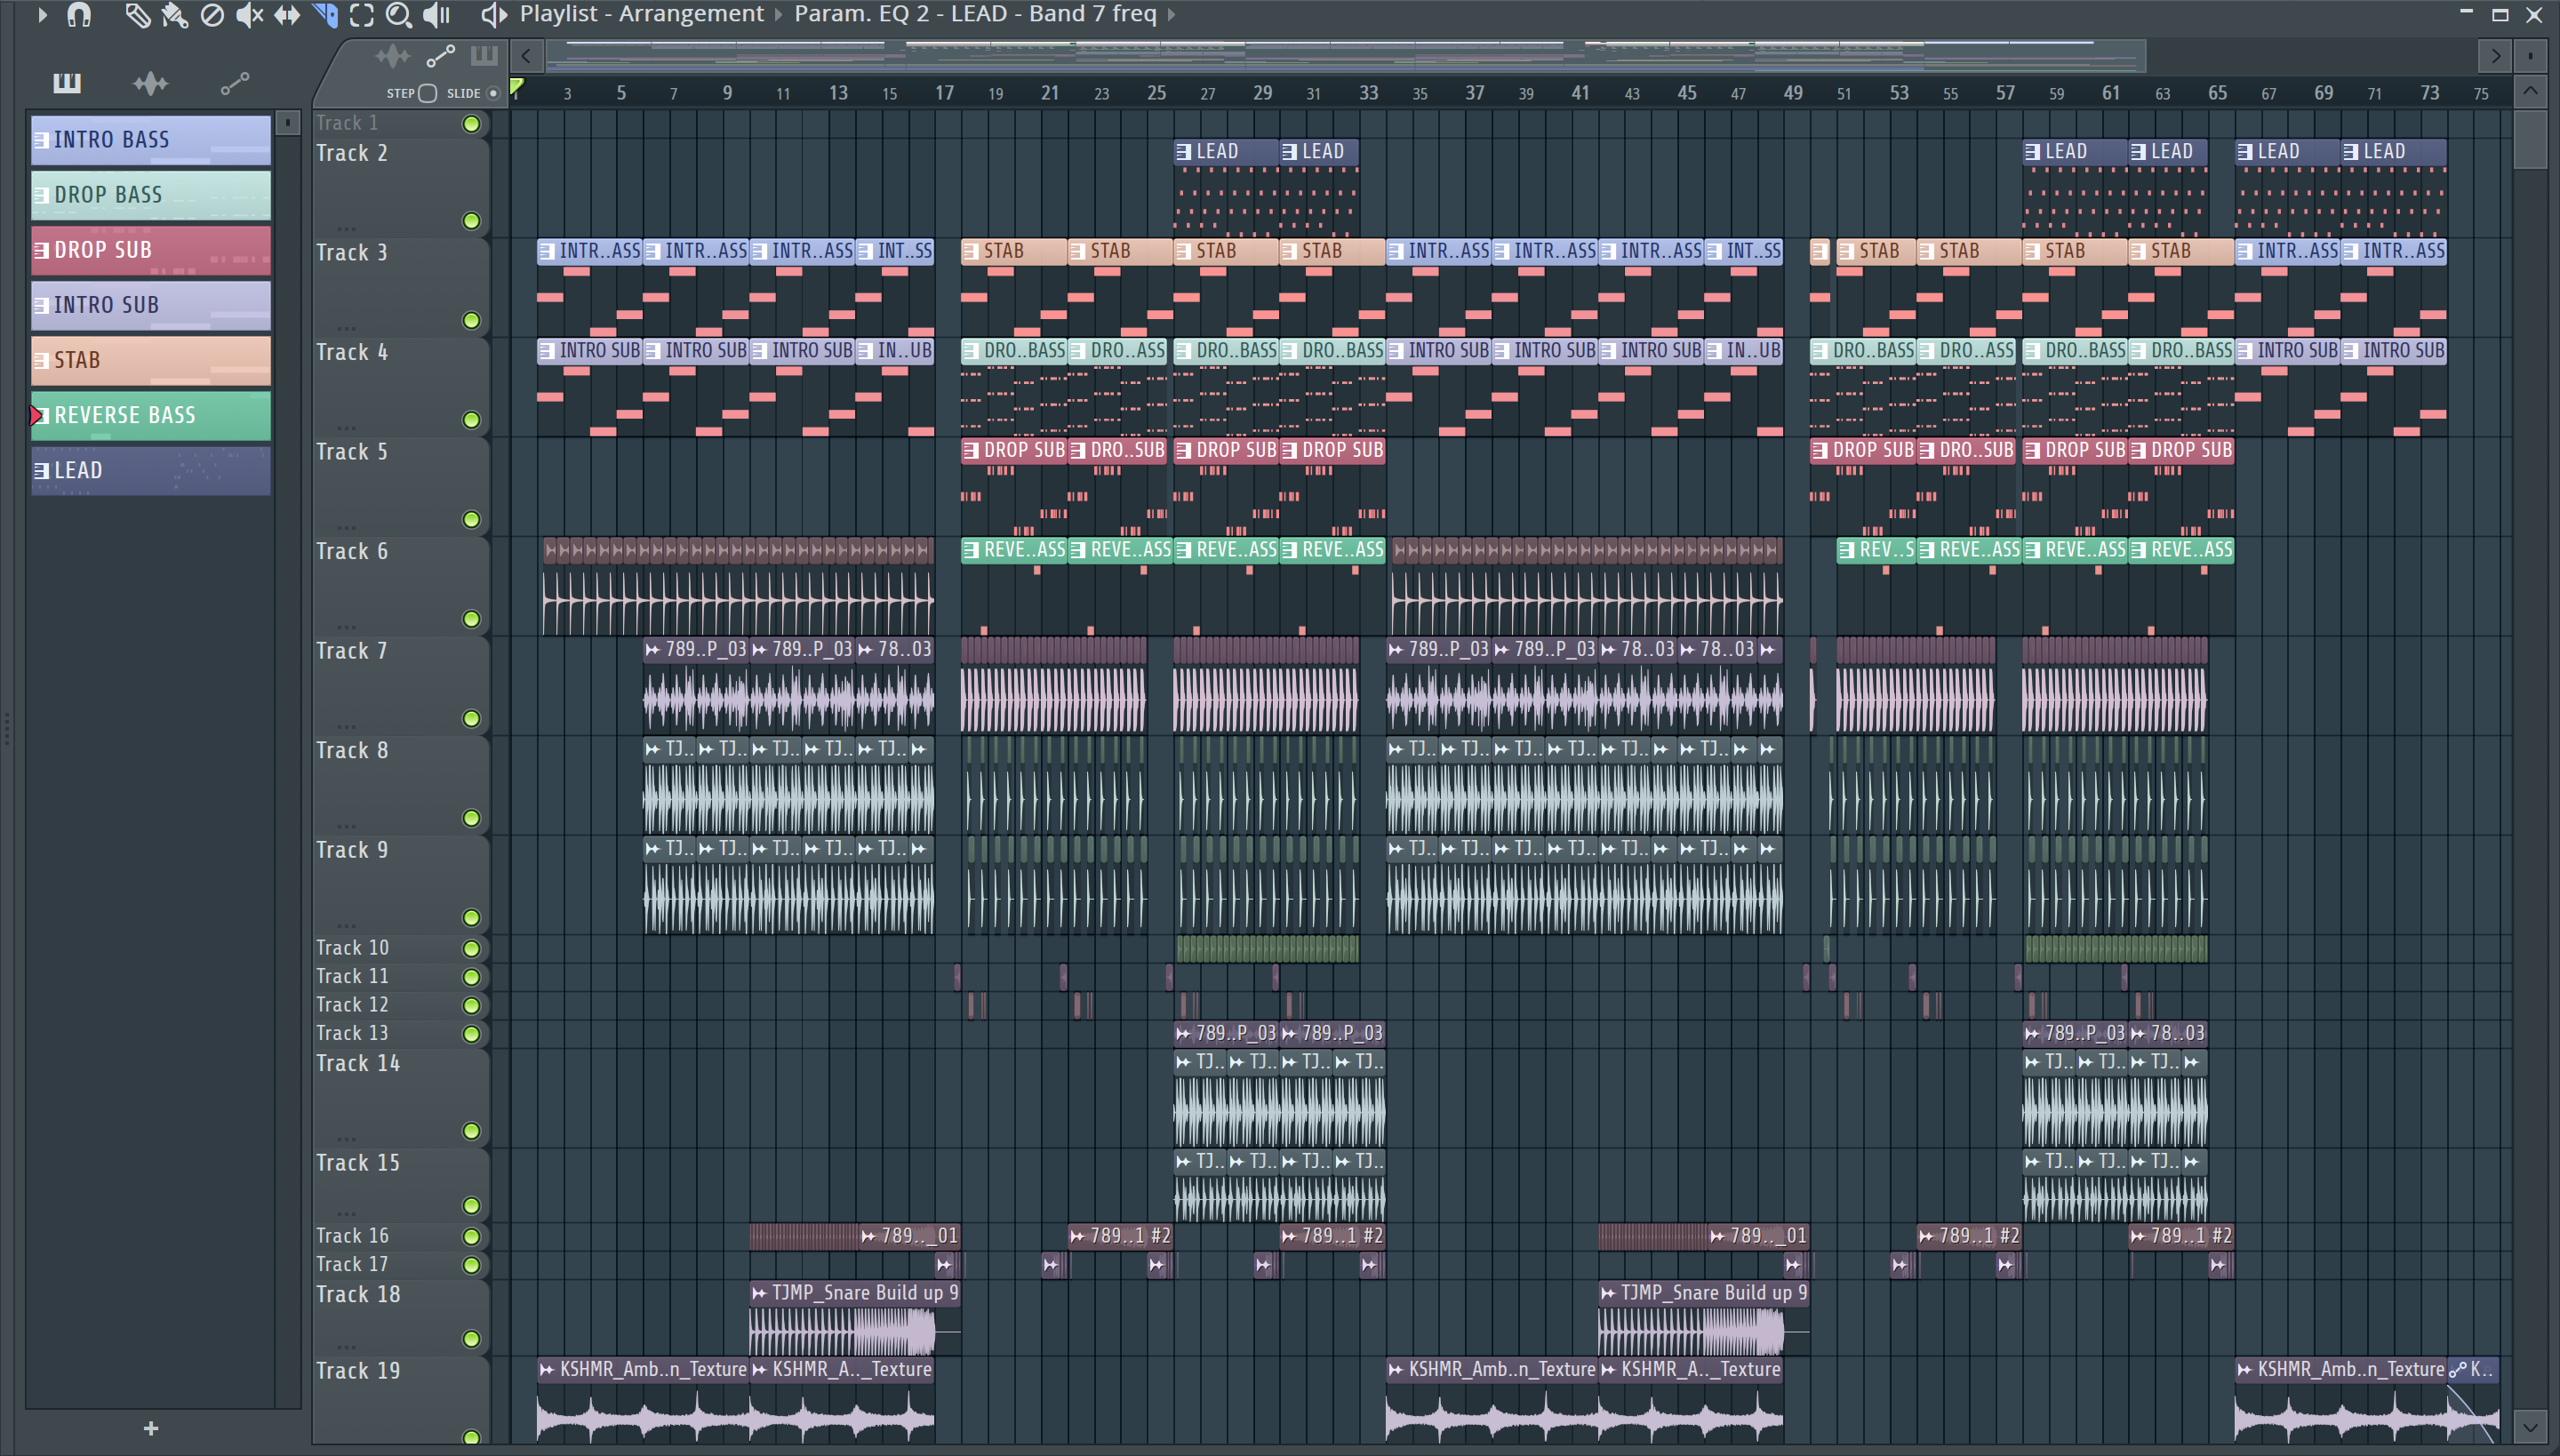Open the arrangement arrow after Playlist - Arrangement
The height and width of the screenshot is (1456, 2560).
(x=778, y=14)
